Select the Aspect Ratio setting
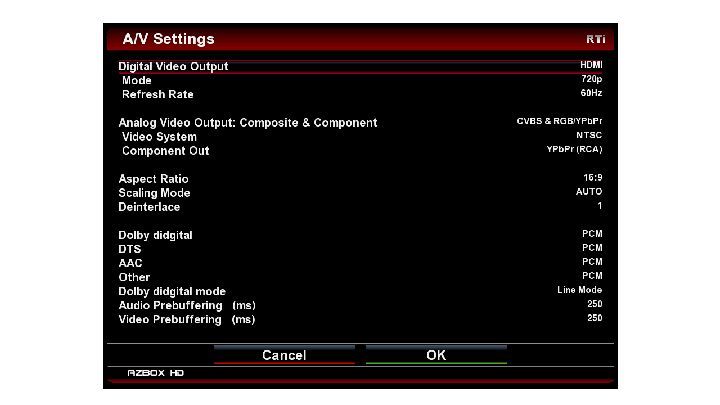720x405 pixels. click(153, 179)
